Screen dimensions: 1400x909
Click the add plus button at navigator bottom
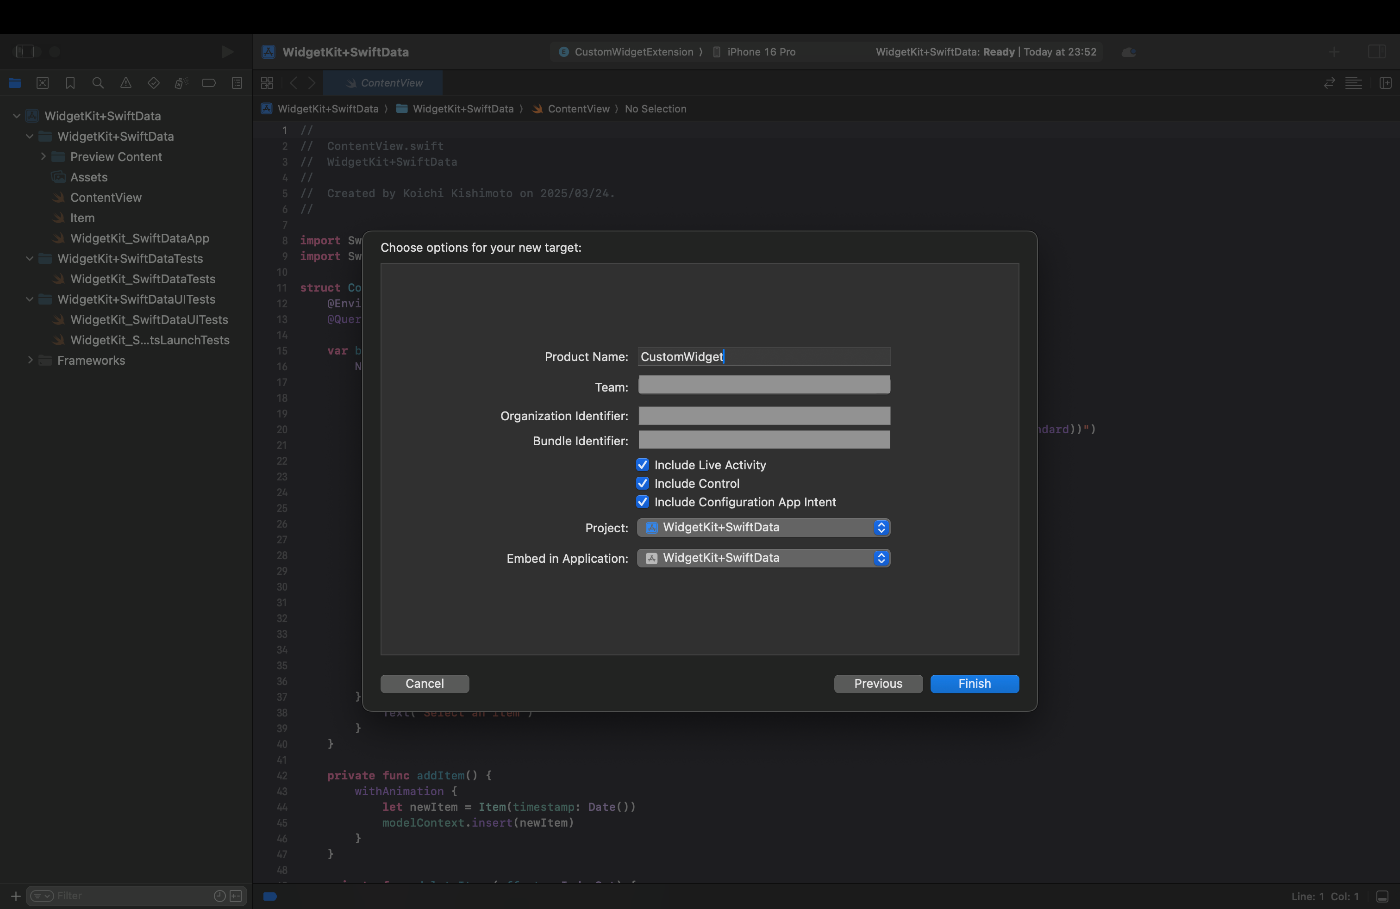click(15, 896)
